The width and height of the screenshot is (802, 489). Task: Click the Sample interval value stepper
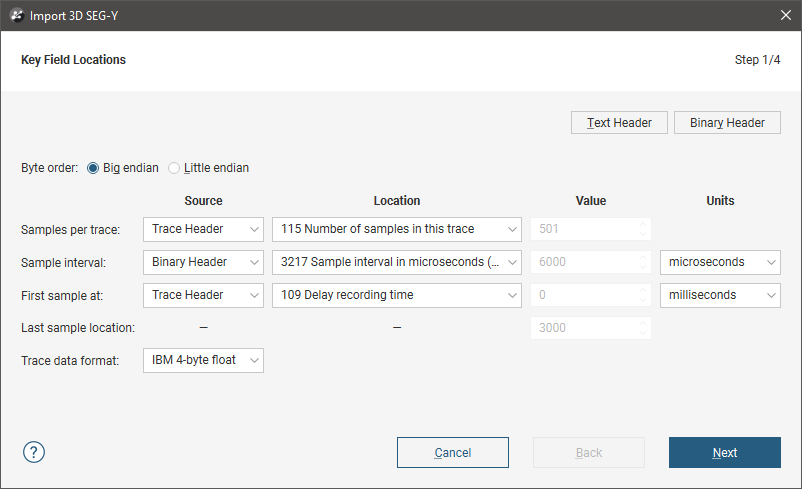pos(643,262)
